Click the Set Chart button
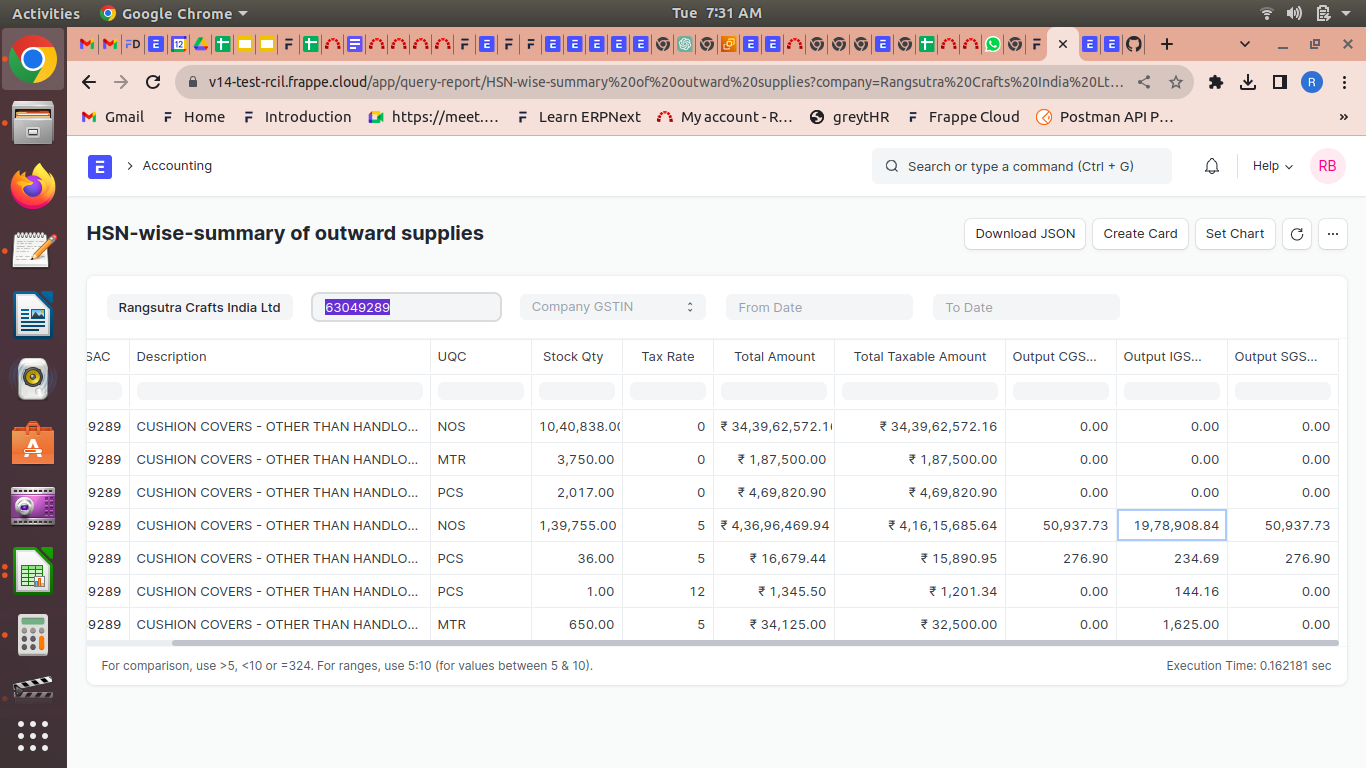 click(1235, 233)
